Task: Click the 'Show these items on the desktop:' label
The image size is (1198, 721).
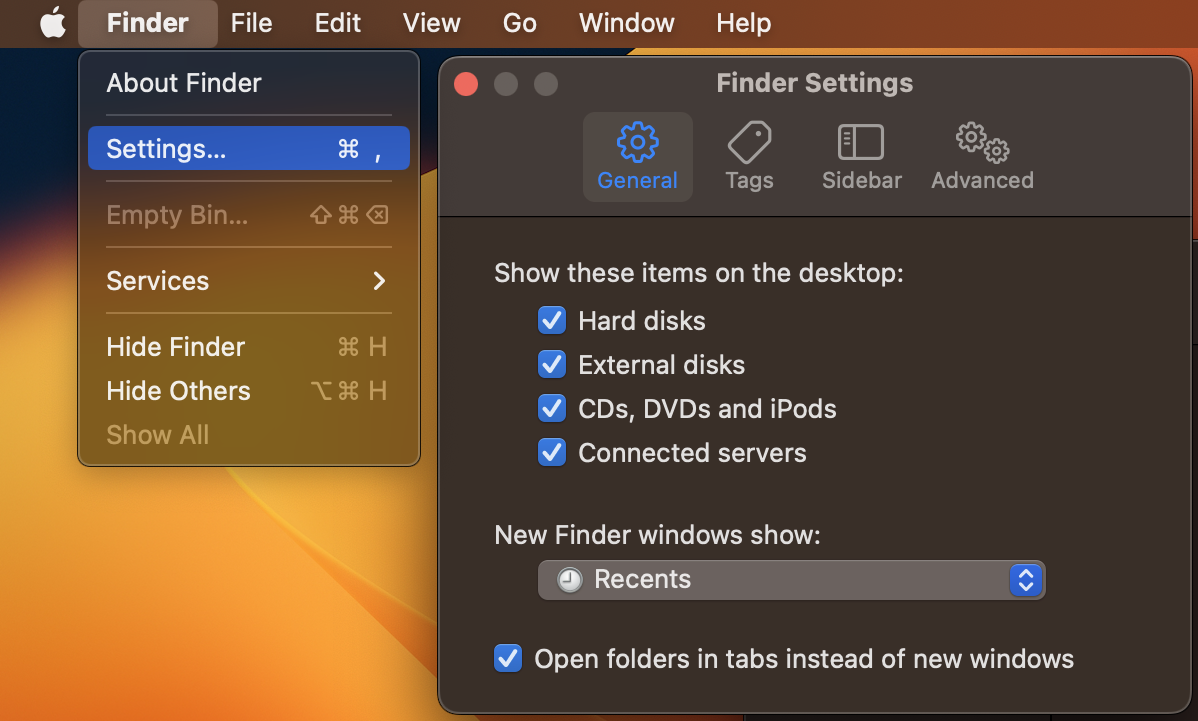Action: click(698, 273)
